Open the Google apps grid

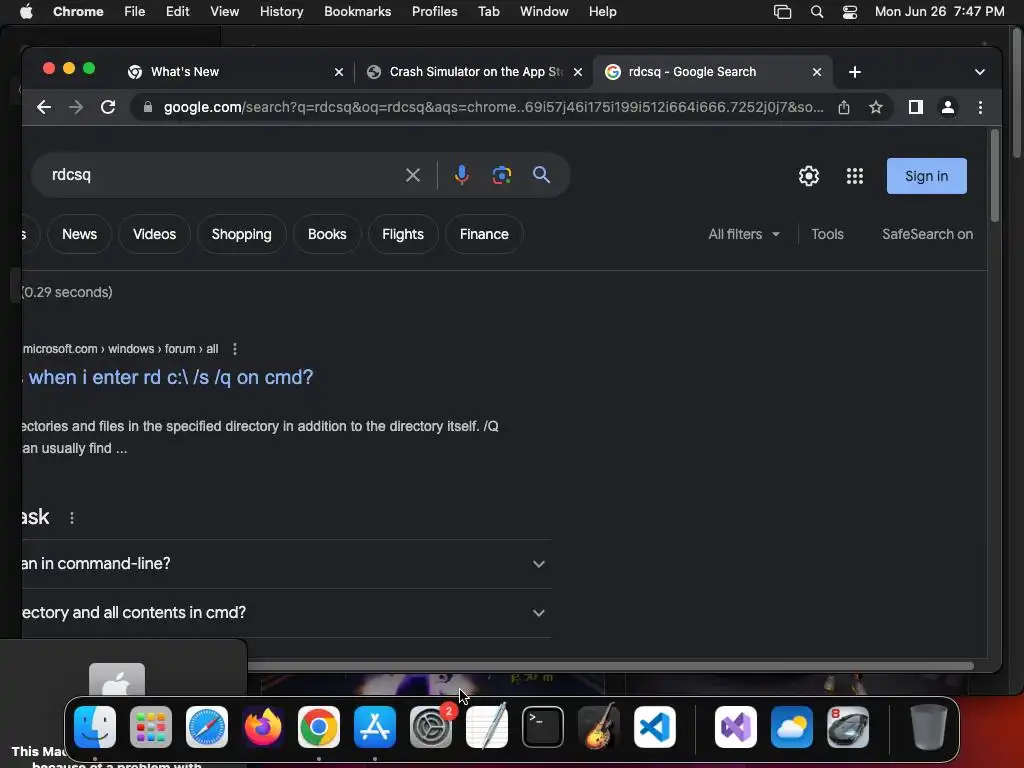(854, 176)
